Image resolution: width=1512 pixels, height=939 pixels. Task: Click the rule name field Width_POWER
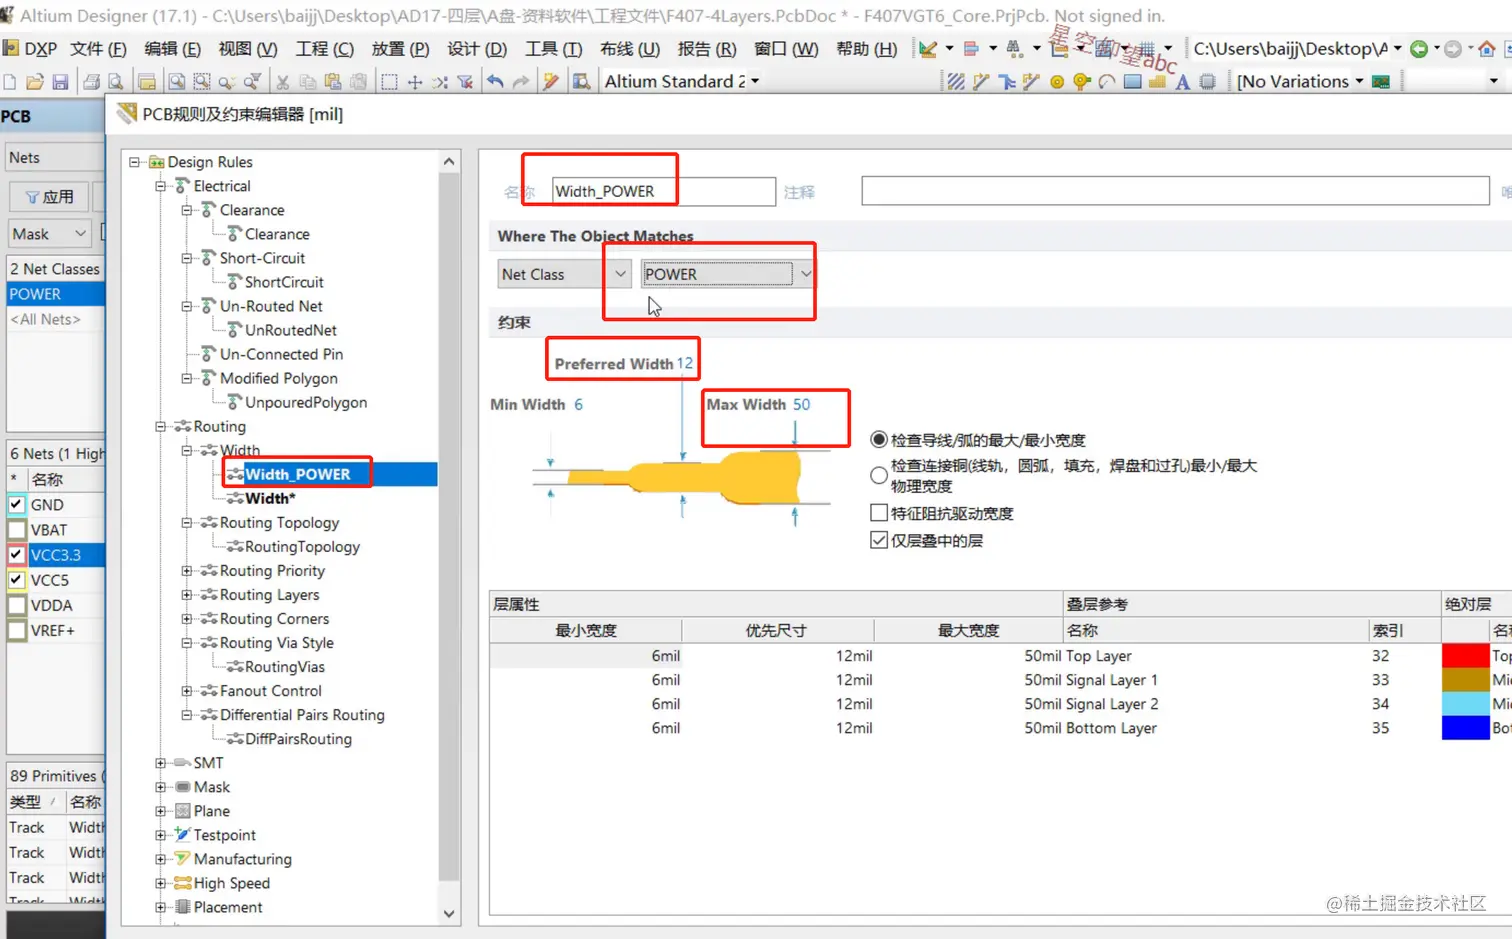(x=664, y=191)
